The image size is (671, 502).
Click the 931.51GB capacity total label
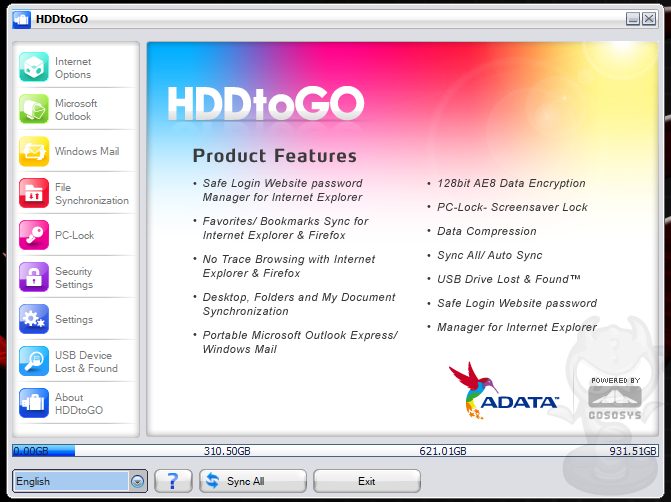[x=632, y=451]
